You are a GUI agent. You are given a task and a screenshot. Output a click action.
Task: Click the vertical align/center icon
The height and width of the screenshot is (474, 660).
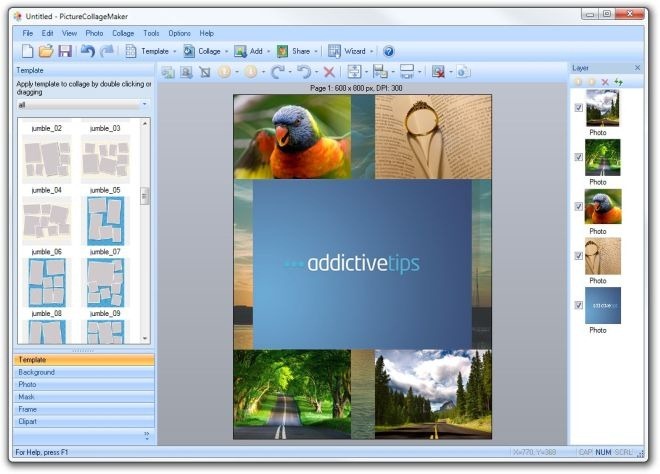354,72
